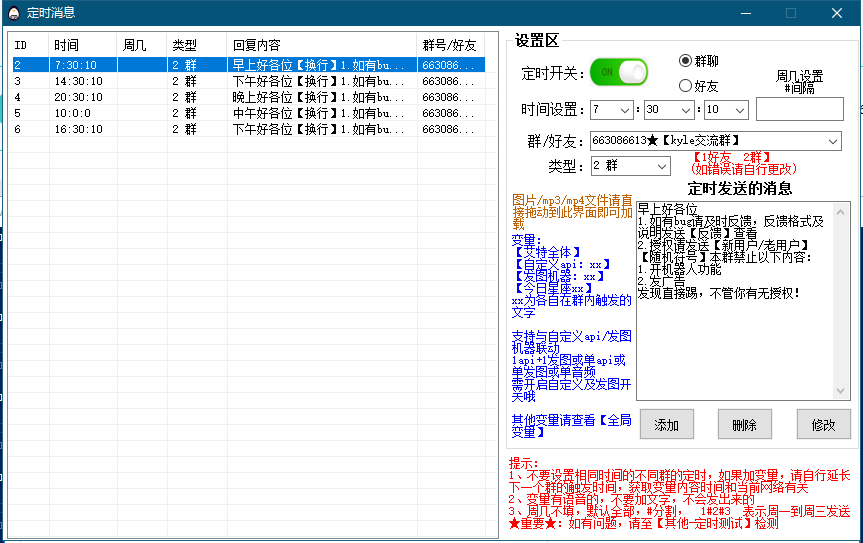This screenshot has width=863, height=543.
Task: Select the row with time 16:30:10
Action: coord(249,129)
